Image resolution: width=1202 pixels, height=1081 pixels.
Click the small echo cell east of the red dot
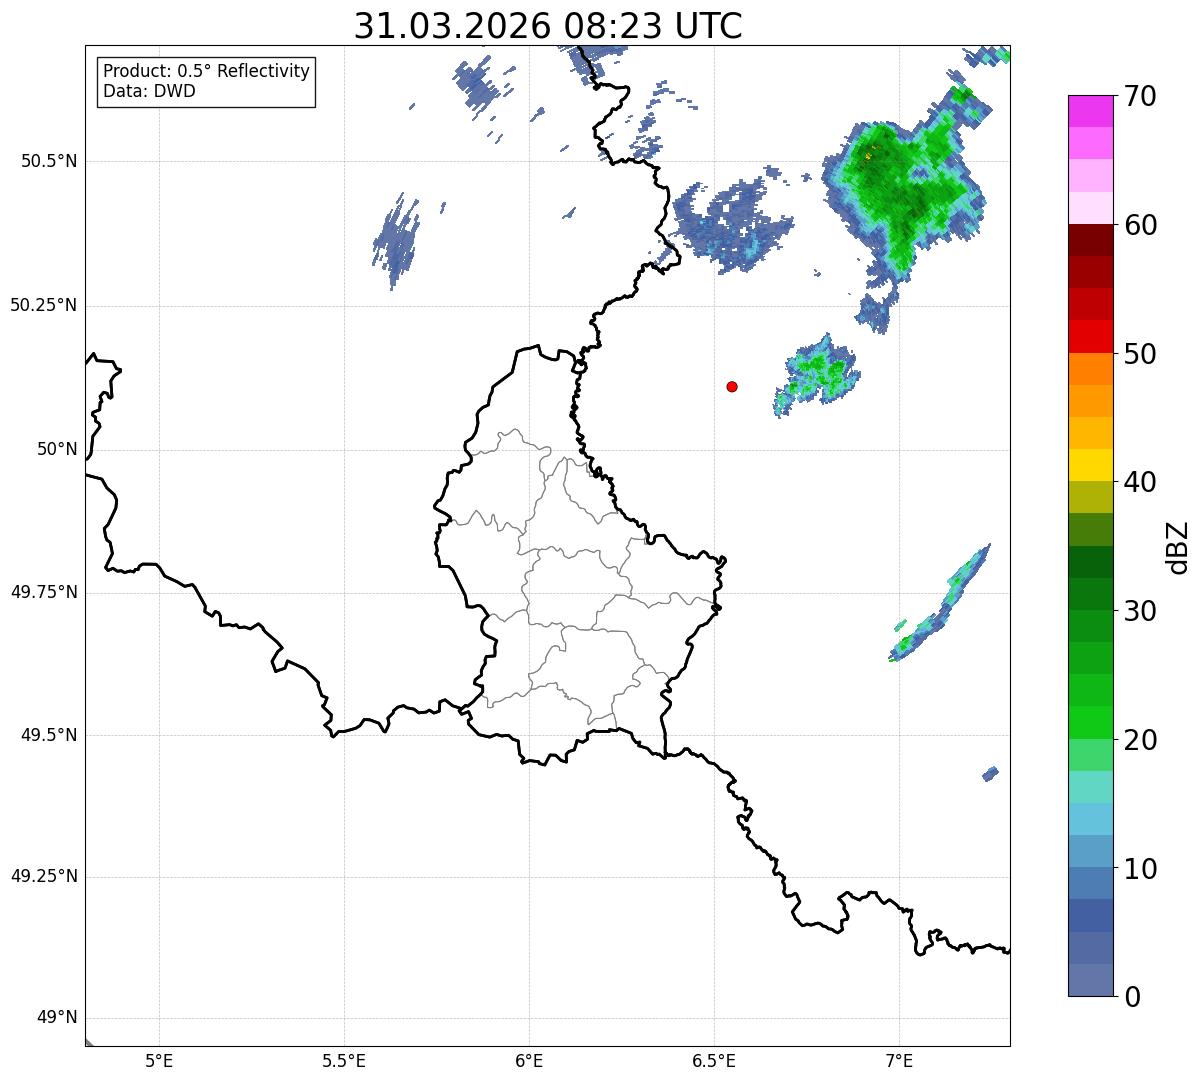818,374
